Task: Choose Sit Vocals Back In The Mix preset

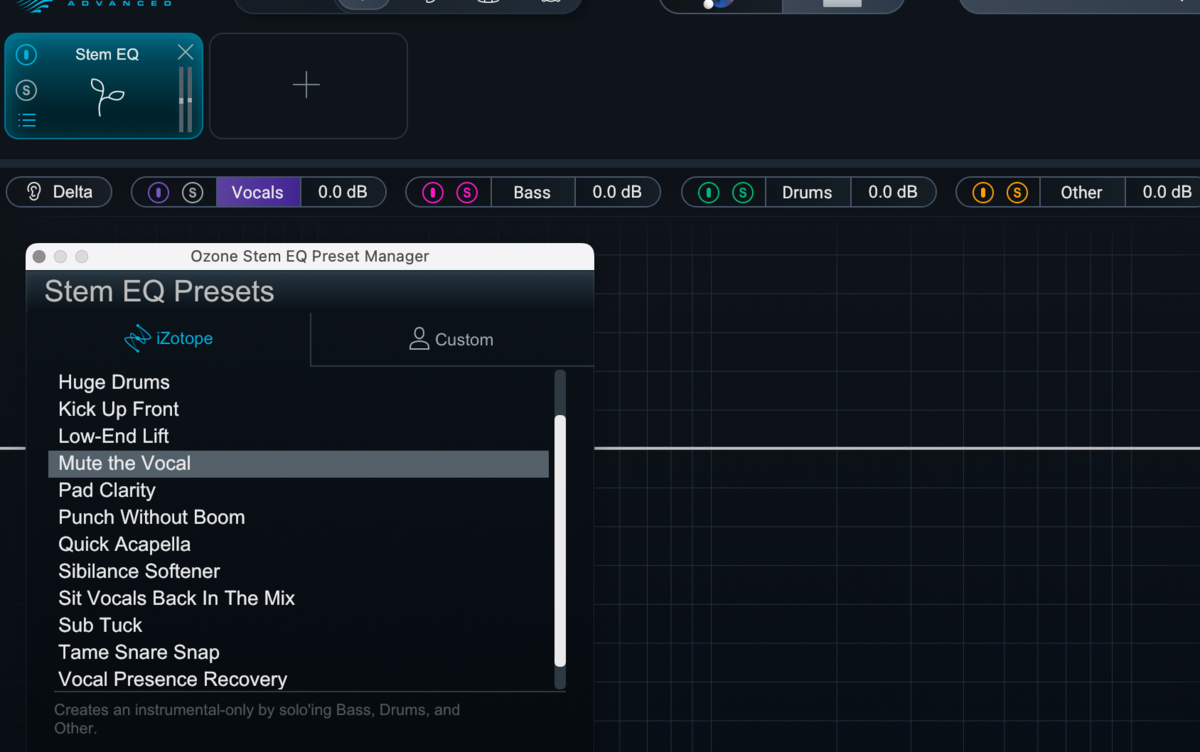Action: click(298, 598)
